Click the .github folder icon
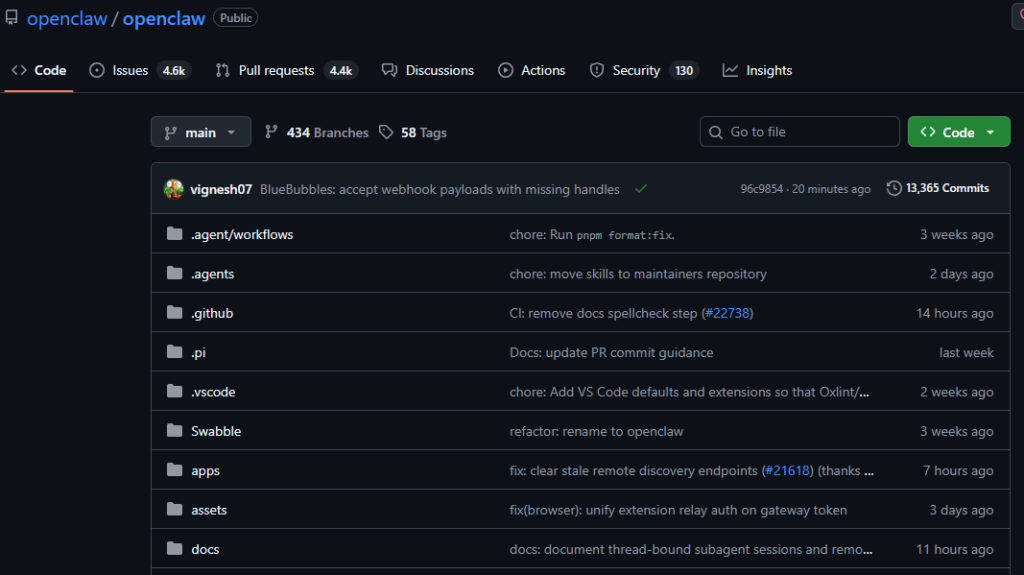The height and width of the screenshot is (575, 1024). (175, 313)
